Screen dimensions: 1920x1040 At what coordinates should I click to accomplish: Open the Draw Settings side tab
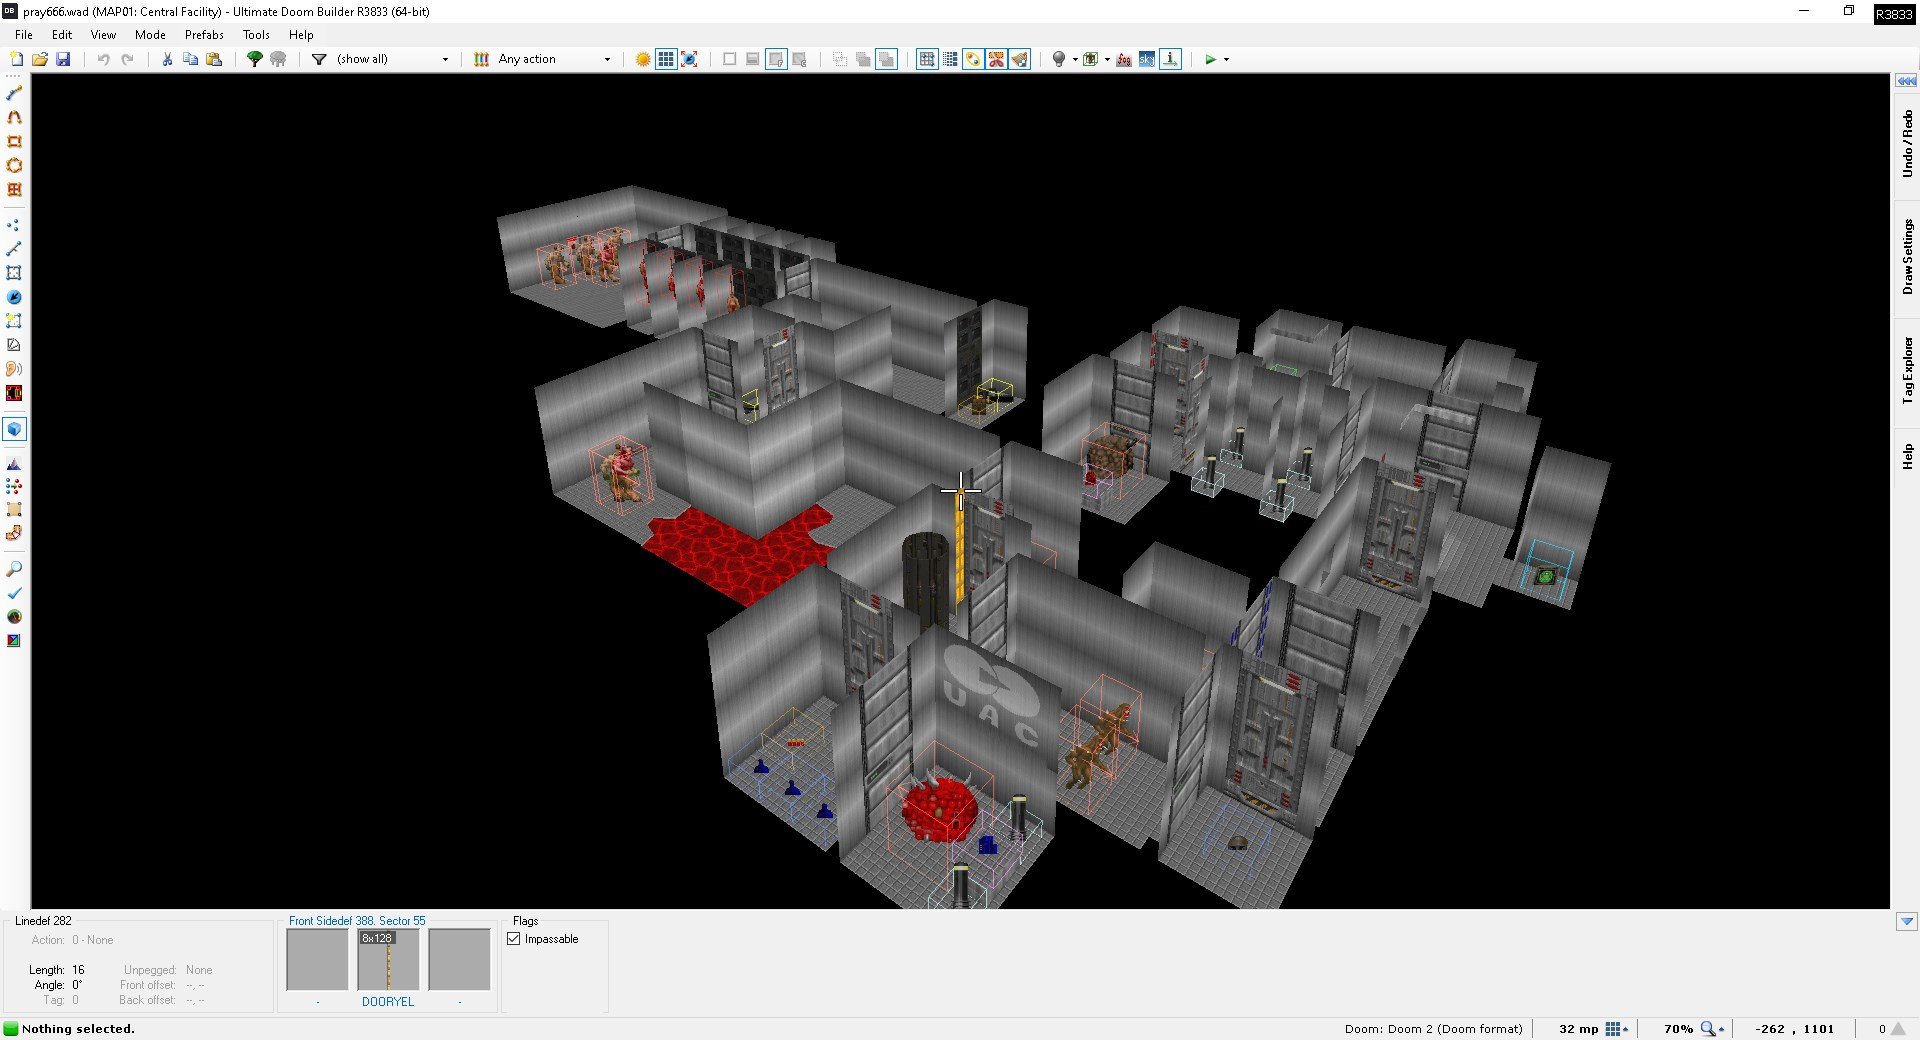1907,257
